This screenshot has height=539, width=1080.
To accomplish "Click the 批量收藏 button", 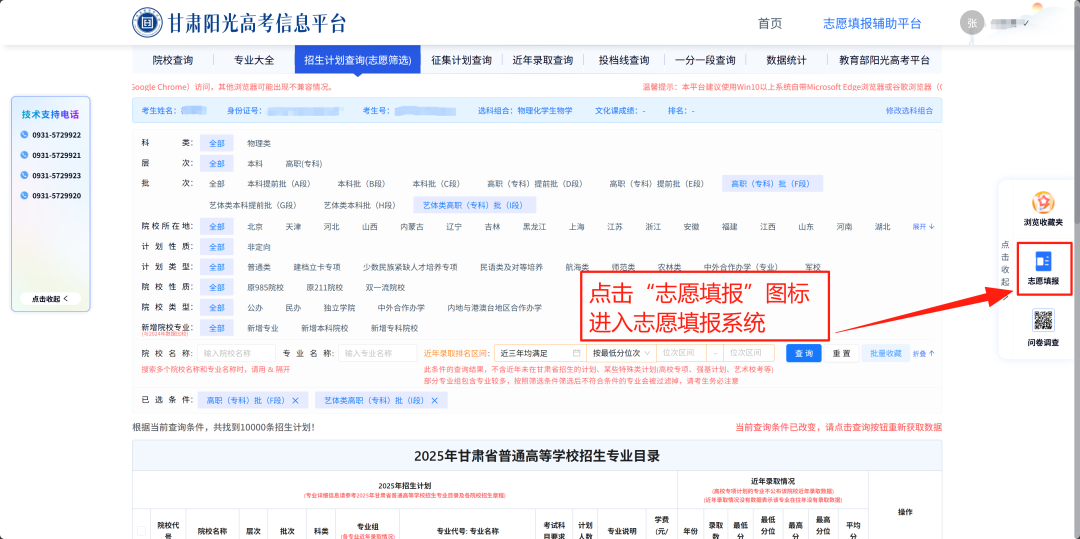I will click(x=885, y=353).
